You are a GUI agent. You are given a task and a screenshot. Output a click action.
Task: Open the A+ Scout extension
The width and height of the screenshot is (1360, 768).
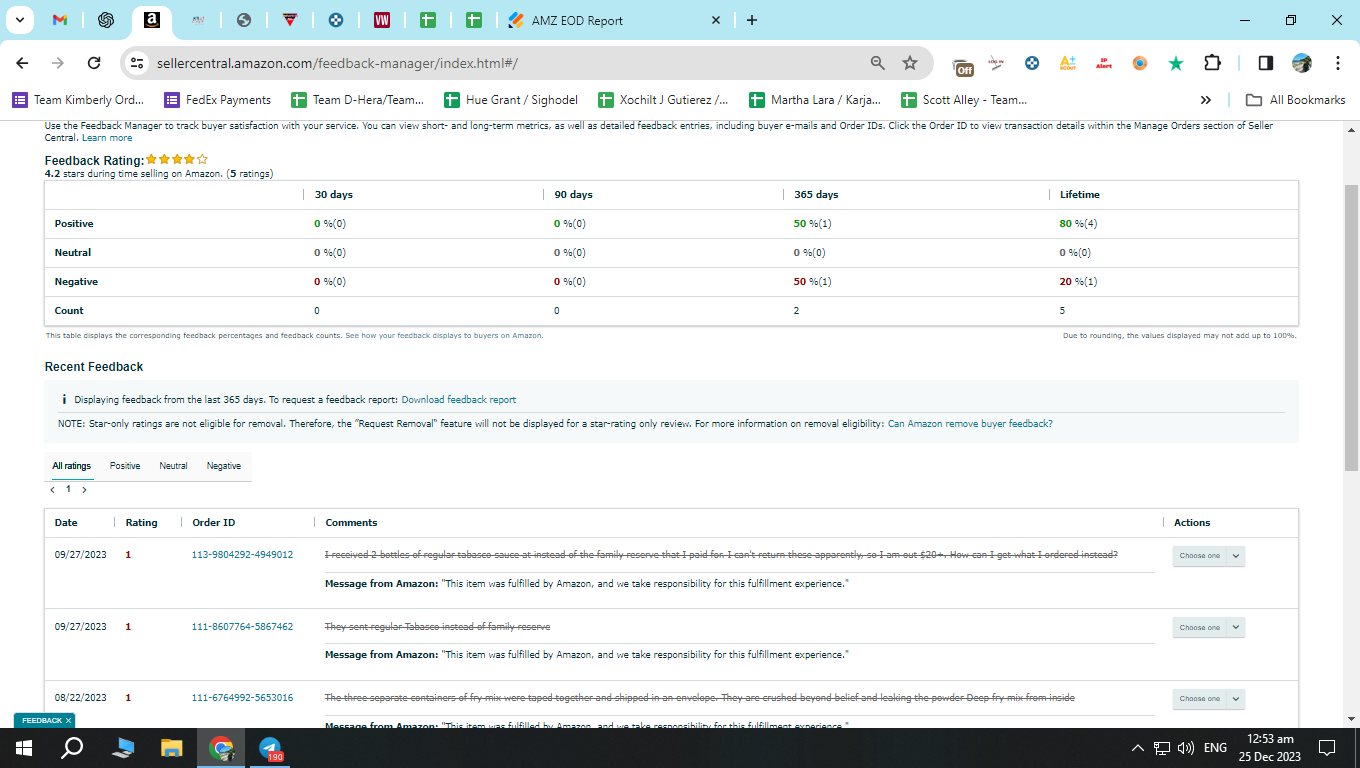pos(1067,63)
